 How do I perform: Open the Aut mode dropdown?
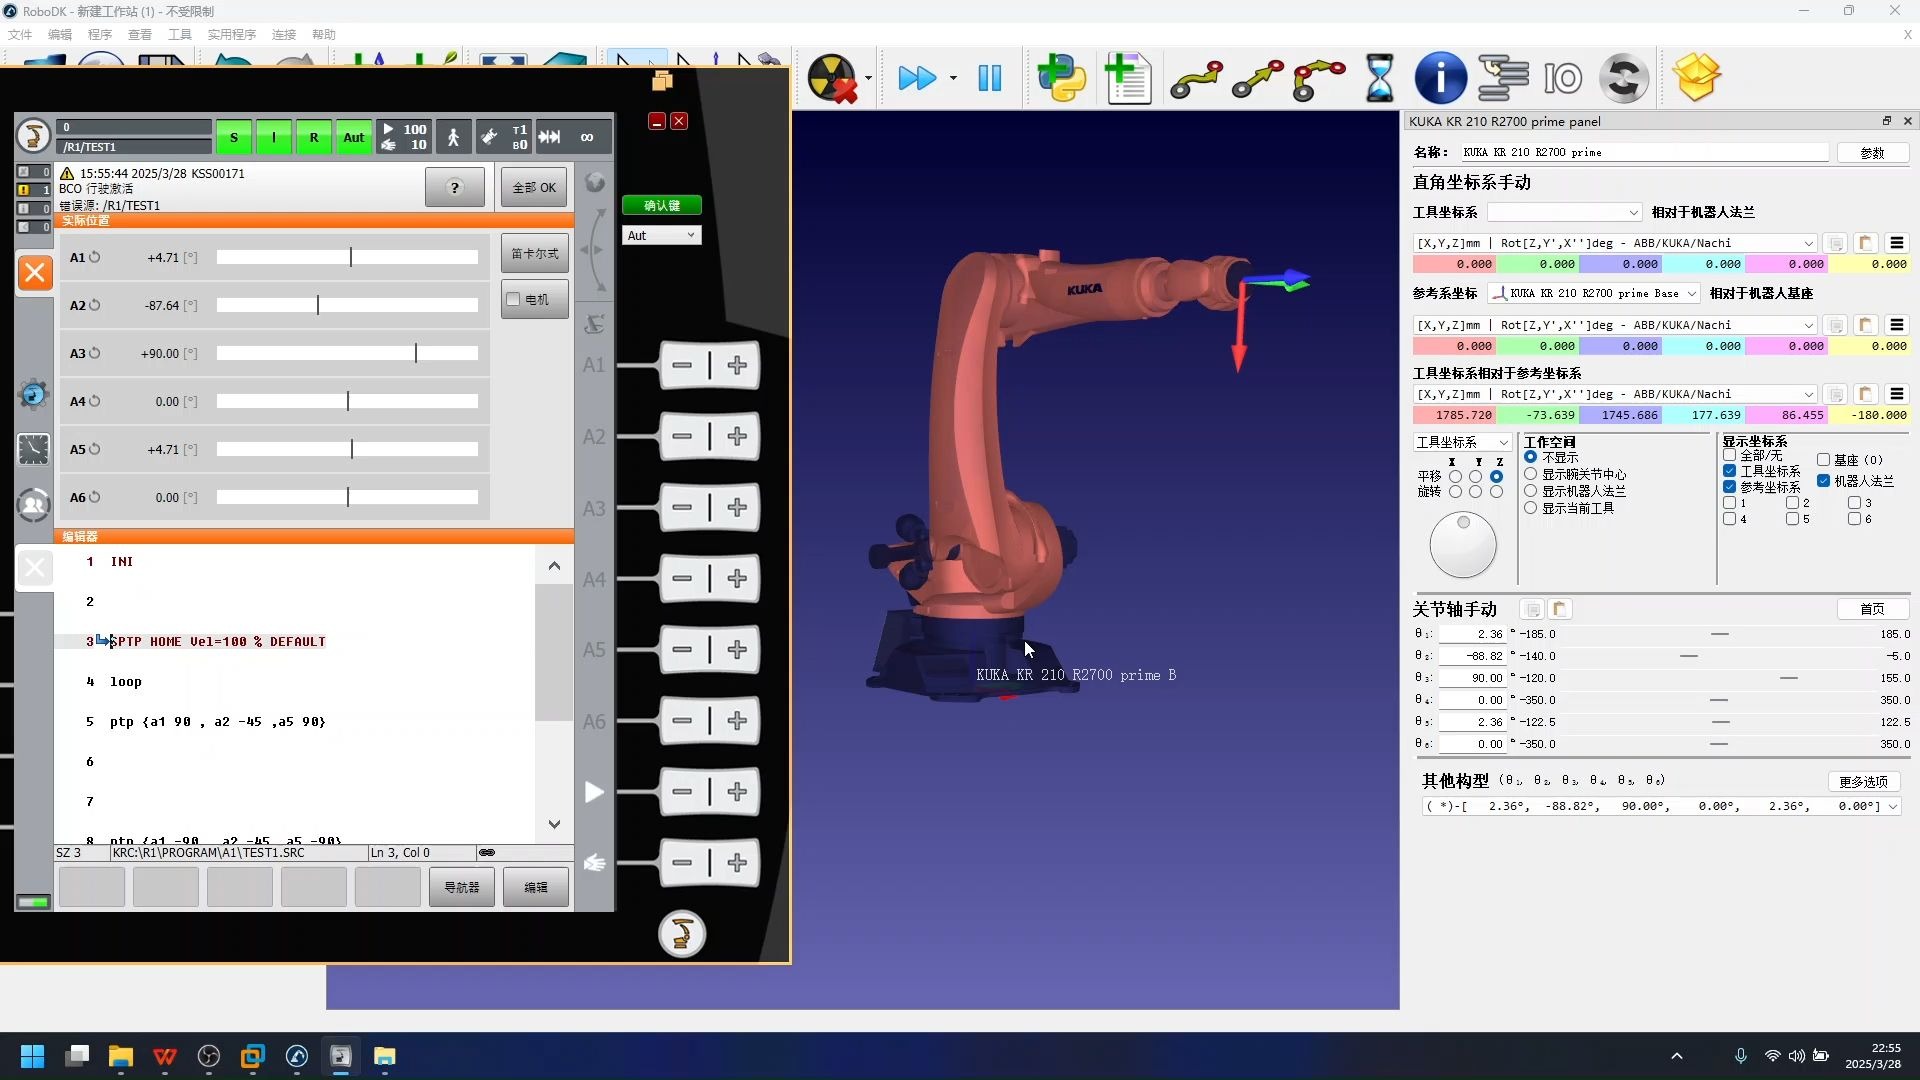click(661, 235)
